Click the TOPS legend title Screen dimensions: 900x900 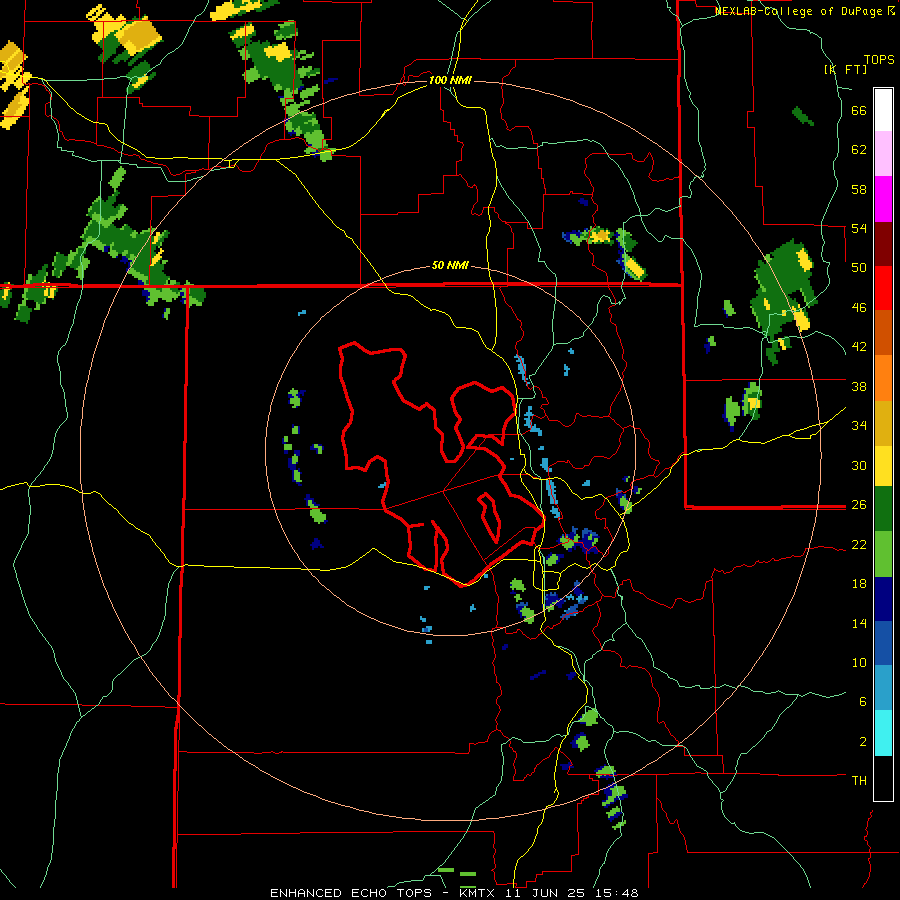[879, 60]
